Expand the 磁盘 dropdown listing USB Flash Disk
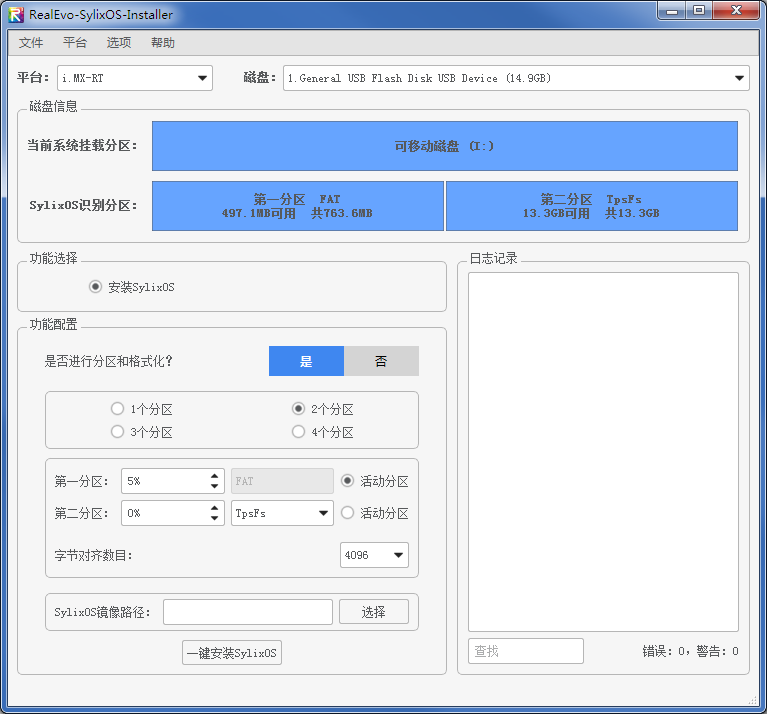The height and width of the screenshot is (714, 767). [x=516, y=78]
